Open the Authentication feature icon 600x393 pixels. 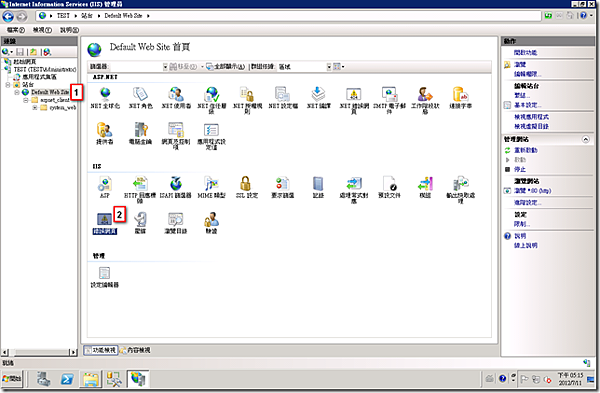[212, 219]
